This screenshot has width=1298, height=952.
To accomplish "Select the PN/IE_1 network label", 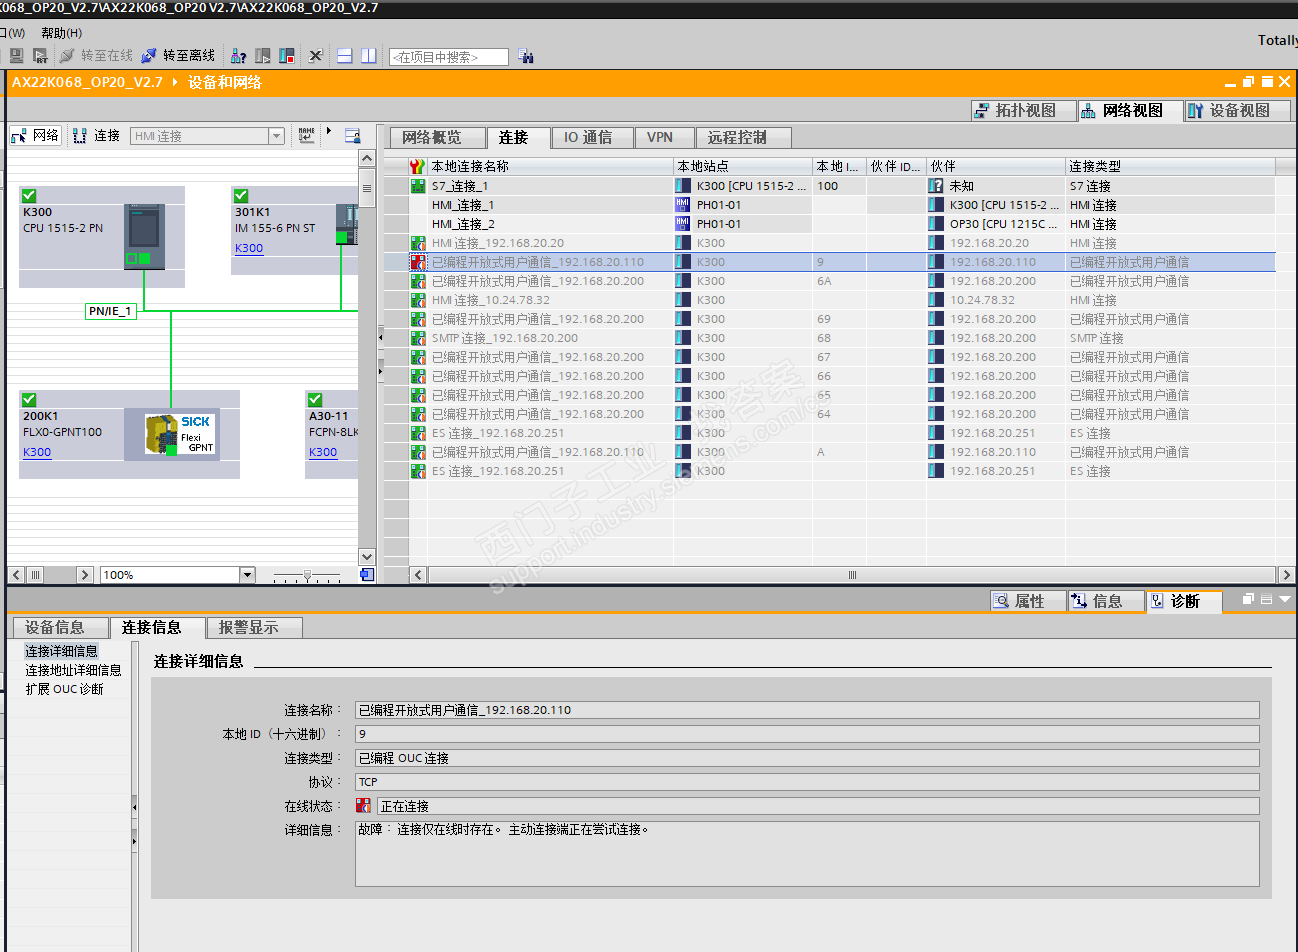I will pos(110,311).
